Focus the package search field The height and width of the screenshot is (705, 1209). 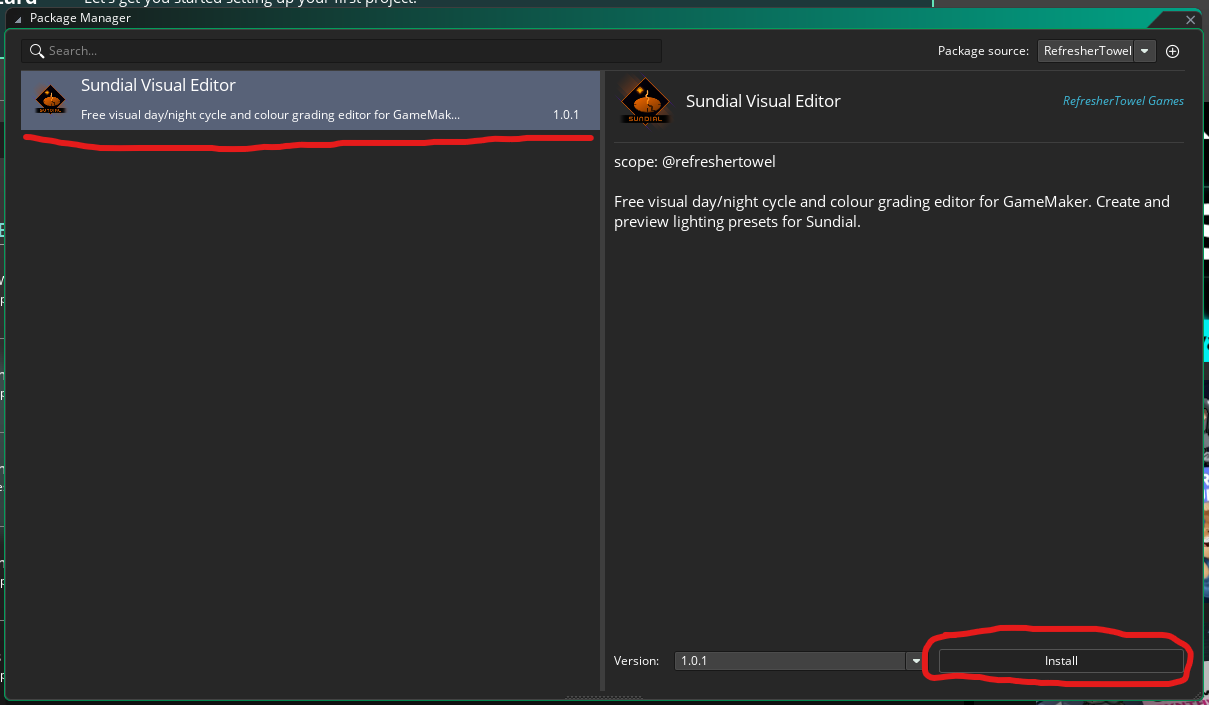pyautogui.click(x=342, y=51)
